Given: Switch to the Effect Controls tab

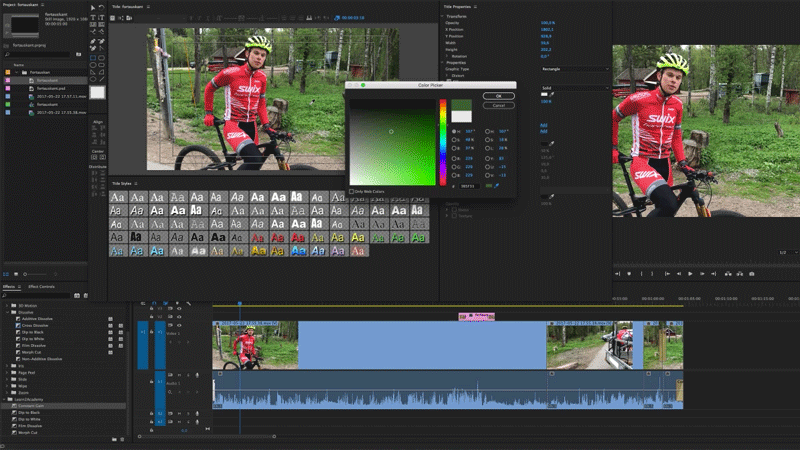Looking at the screenshot, I should tap(41, 287).
